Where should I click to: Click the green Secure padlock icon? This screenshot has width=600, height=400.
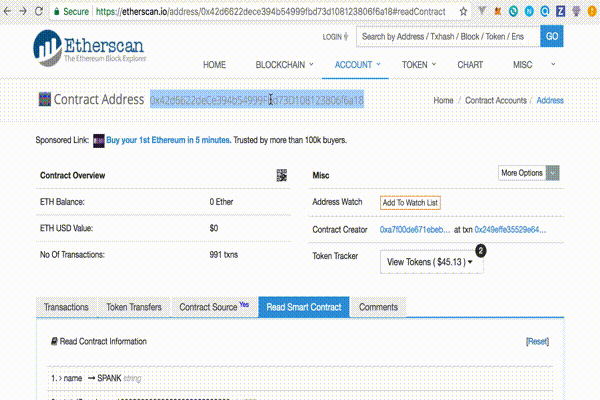coord(57,11)
